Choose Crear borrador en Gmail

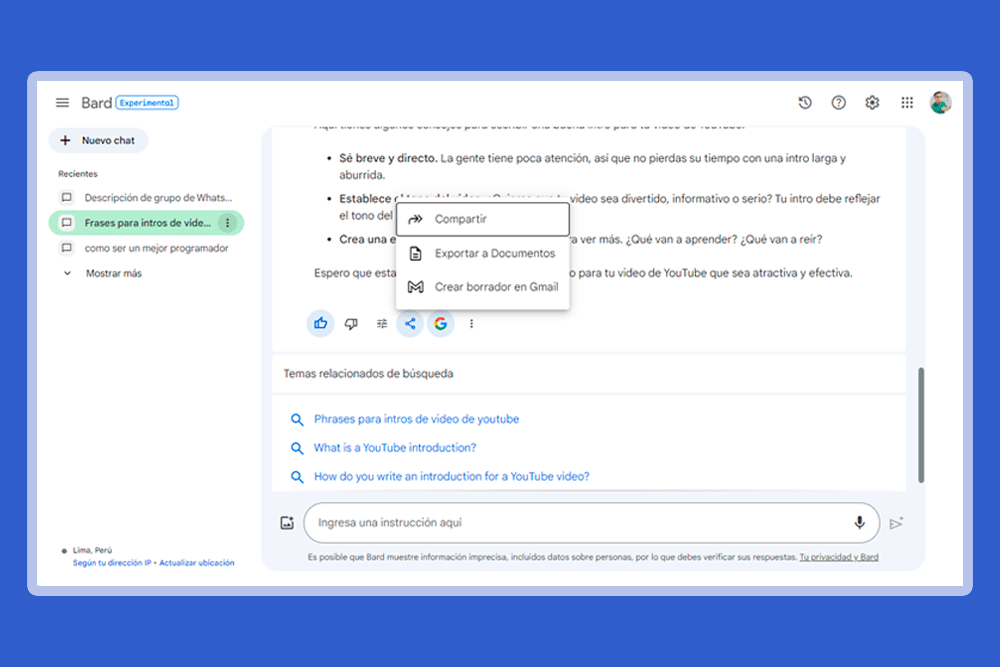(482, 287)
